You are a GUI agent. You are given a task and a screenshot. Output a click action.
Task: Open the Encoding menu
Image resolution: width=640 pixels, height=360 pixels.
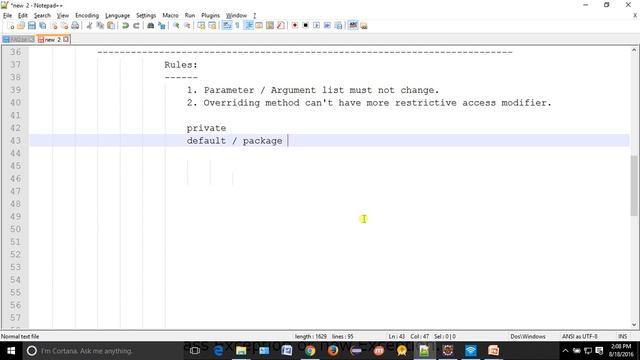87,16
